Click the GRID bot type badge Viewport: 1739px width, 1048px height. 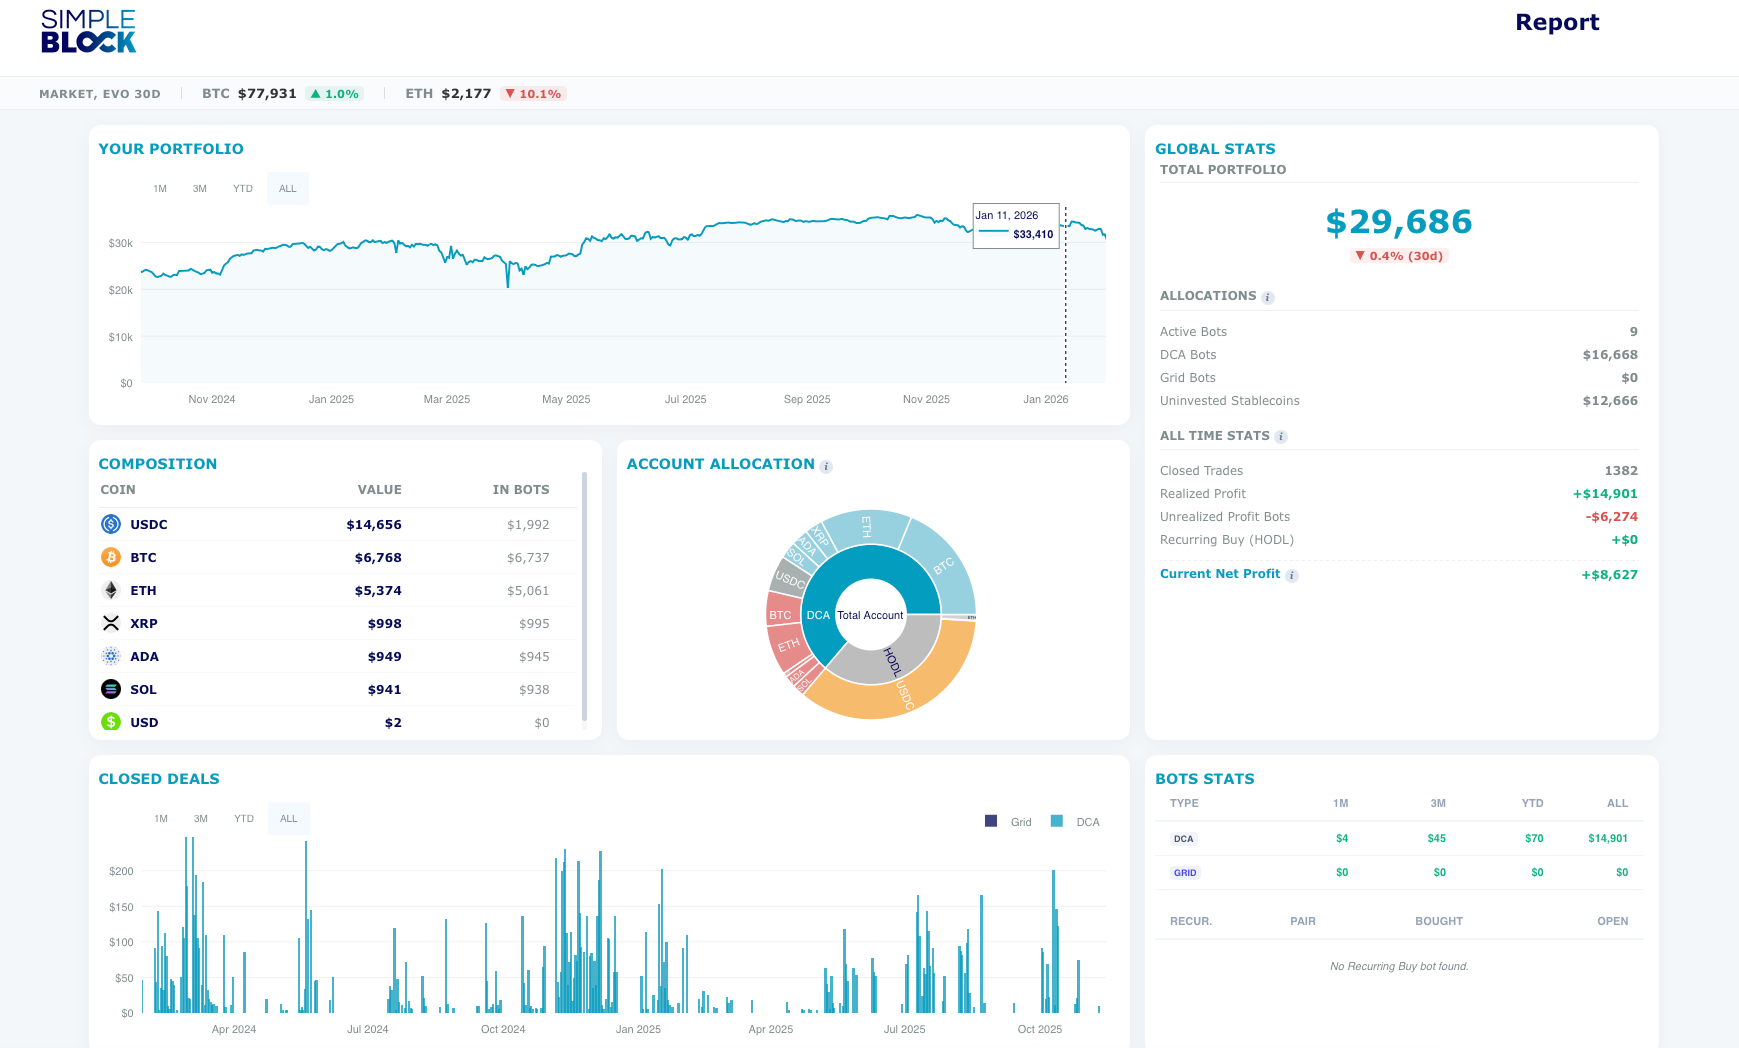[1185, 873]
